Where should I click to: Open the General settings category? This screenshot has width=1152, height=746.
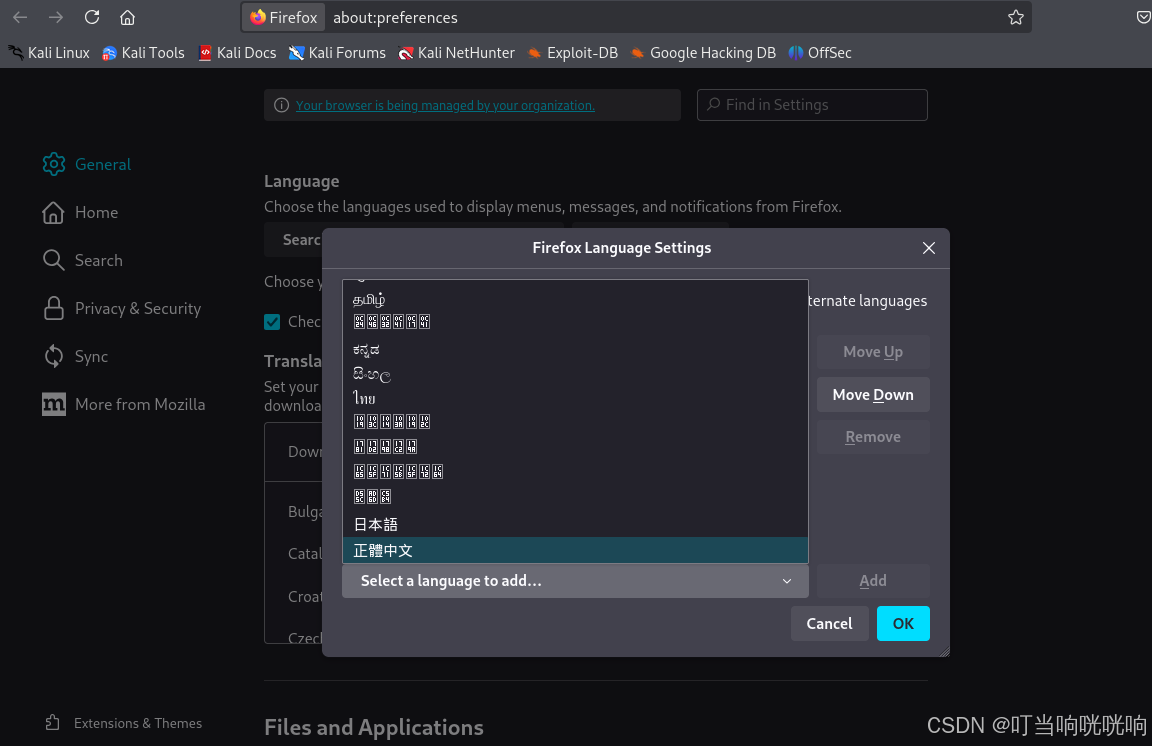[87, 164]
